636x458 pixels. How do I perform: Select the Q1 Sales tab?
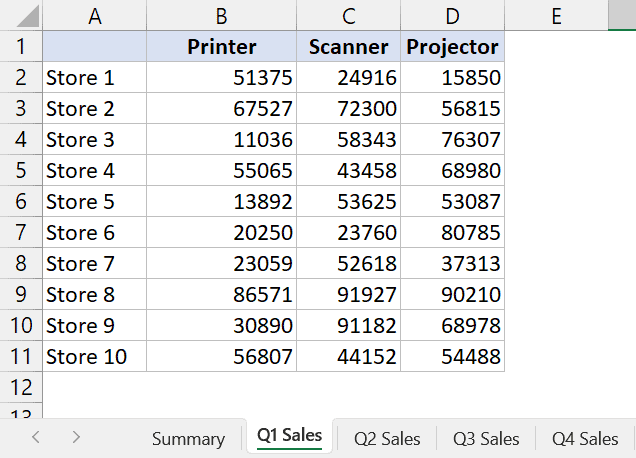pos(289,435)
